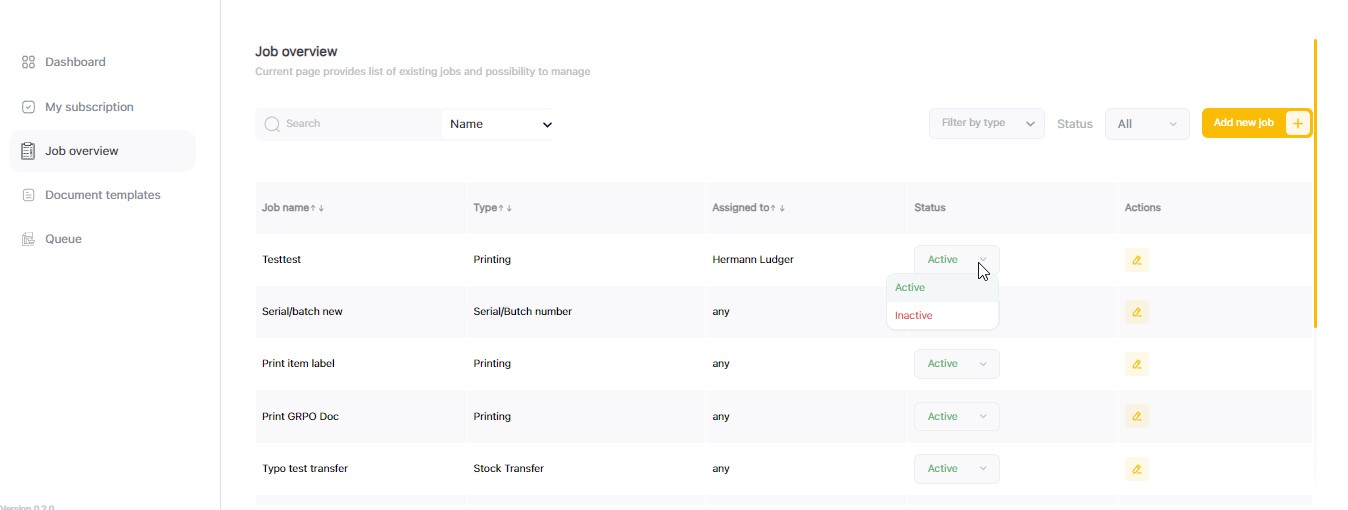This screenshot has width=1348, height=510.
Task: Click edit icon for Typo test transfer
Action: click(1136, 468)
